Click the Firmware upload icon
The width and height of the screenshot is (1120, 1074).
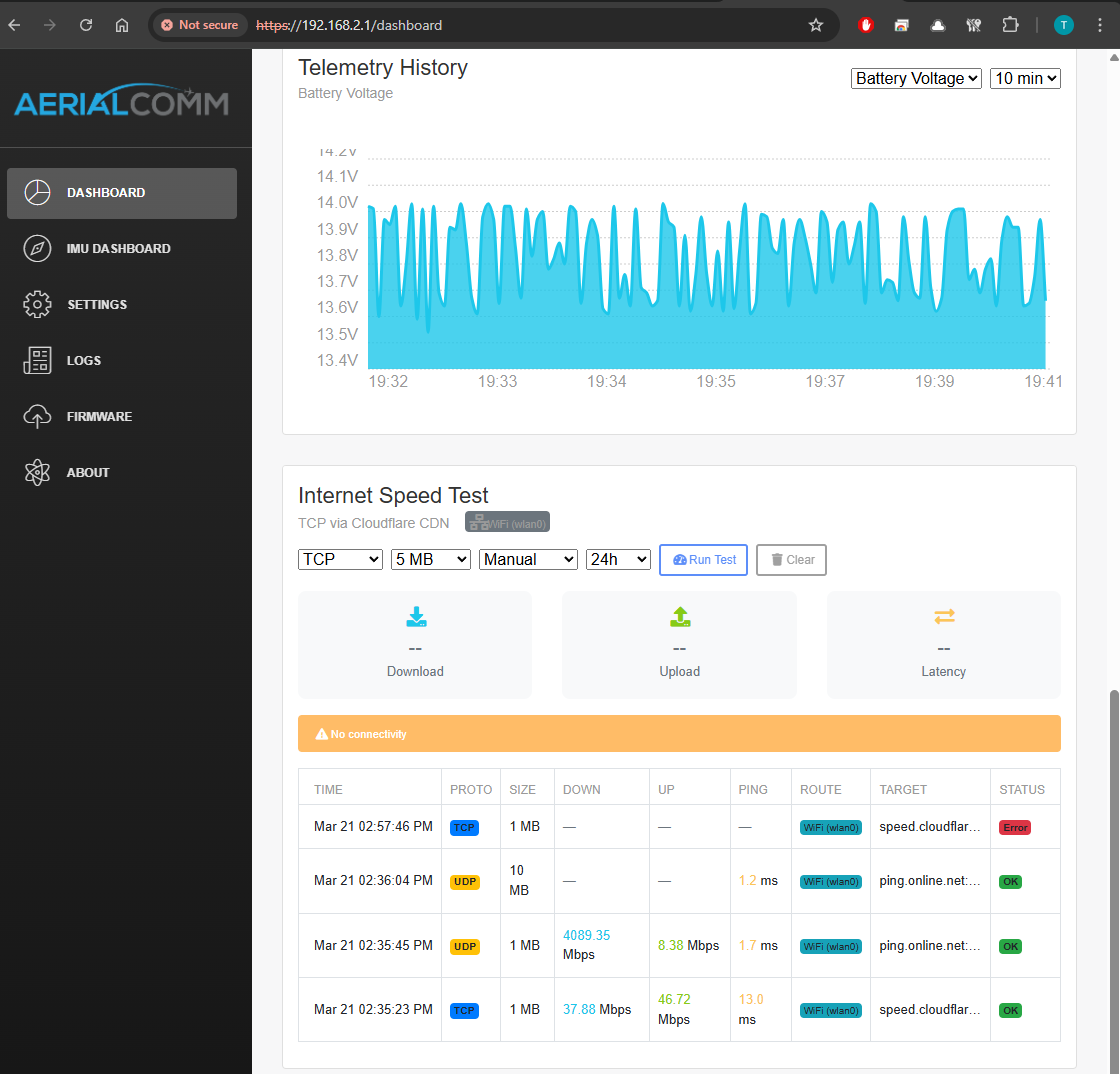pos(38,416)
